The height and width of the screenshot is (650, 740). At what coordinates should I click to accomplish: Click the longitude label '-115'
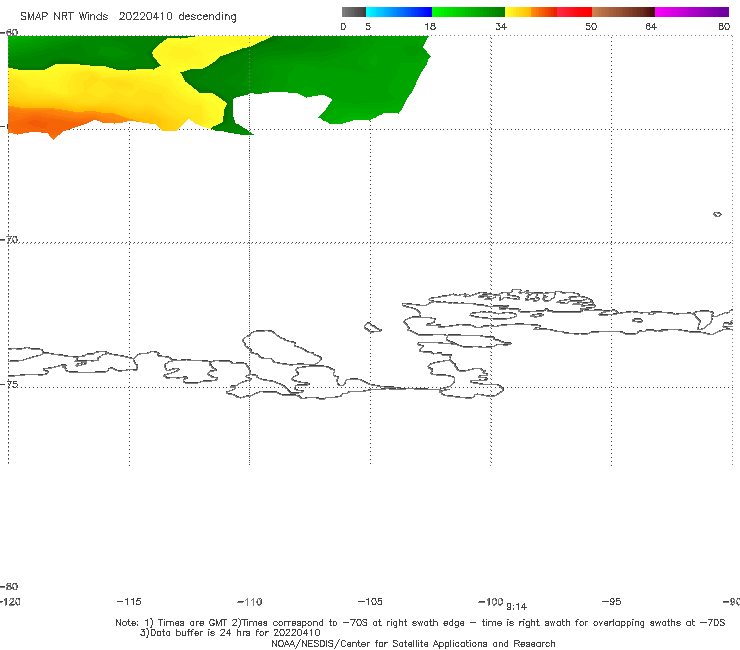tap(129, 601)
